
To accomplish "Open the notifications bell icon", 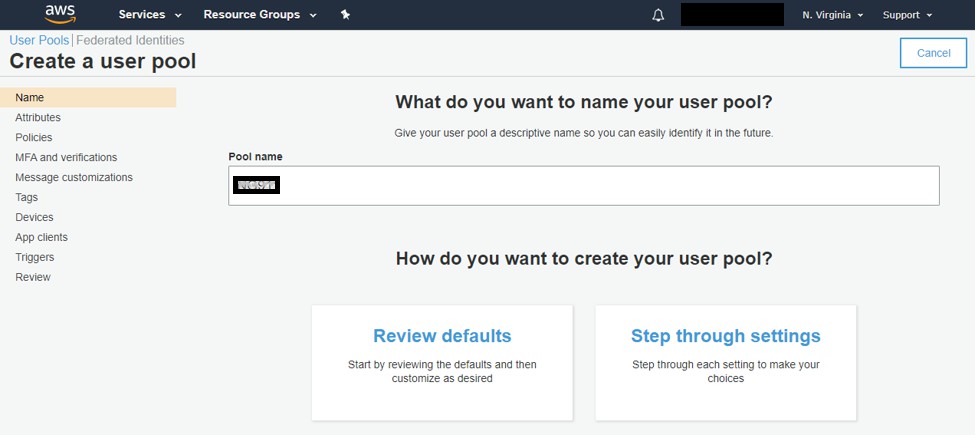I will coord(658,15).
